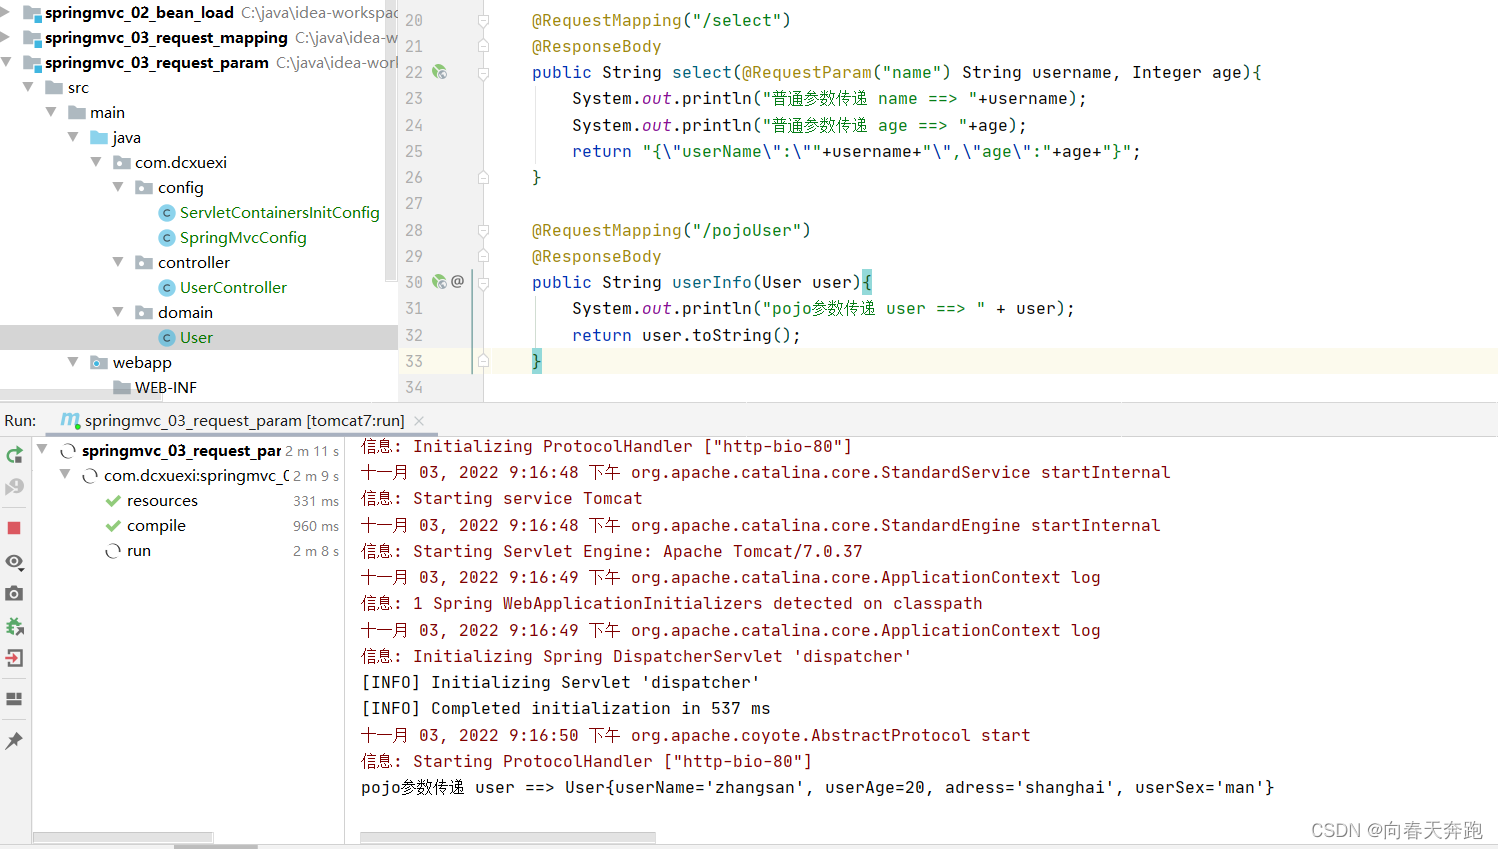Click the class icon beside User
This screenshot has width=1498, height=849.
167,338
